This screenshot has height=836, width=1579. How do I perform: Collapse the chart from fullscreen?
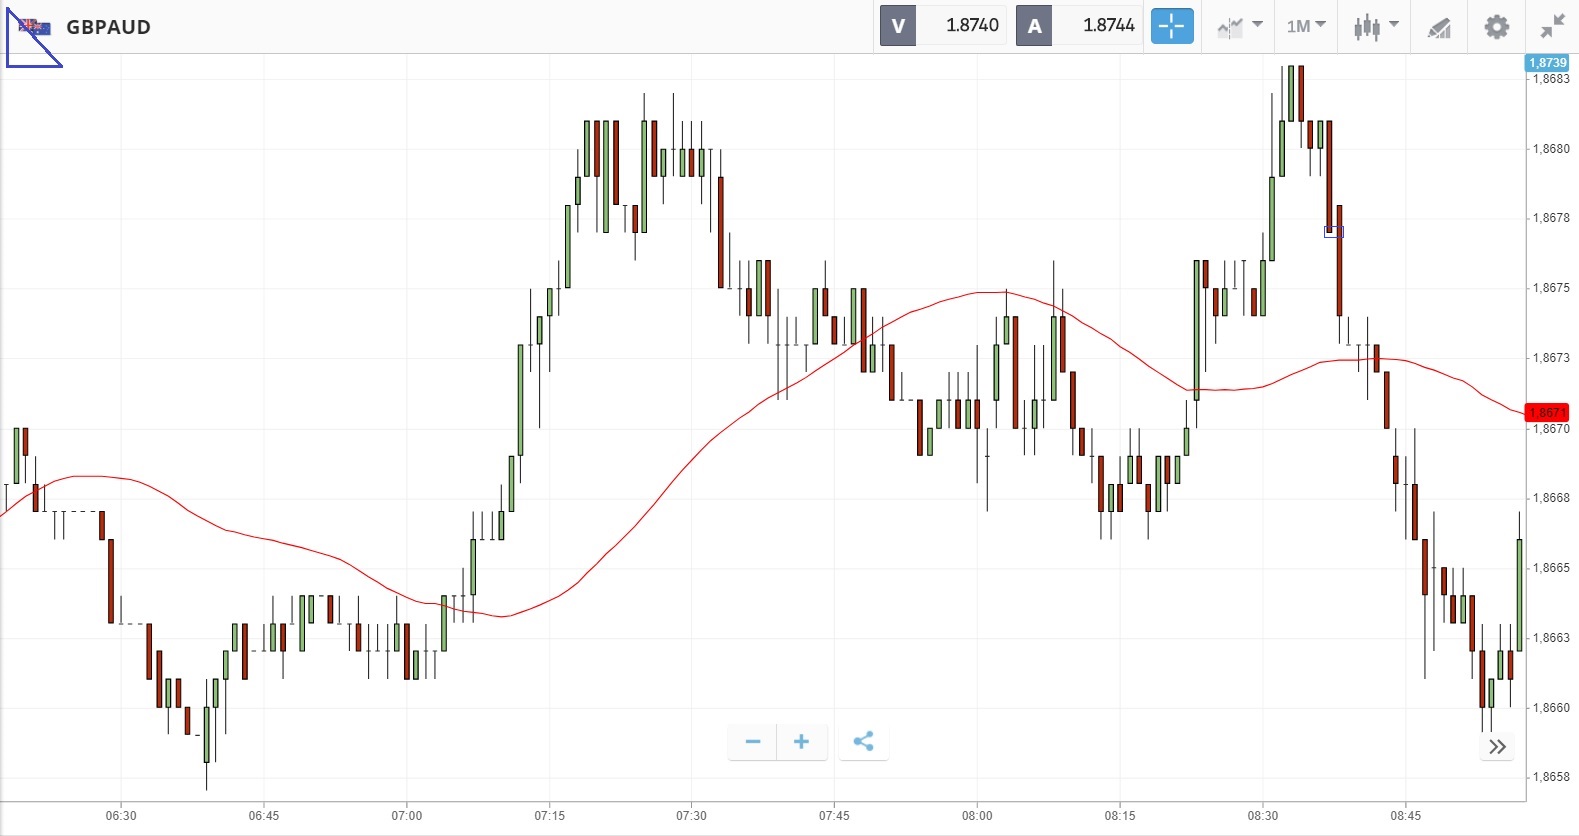click(1552, 26)
